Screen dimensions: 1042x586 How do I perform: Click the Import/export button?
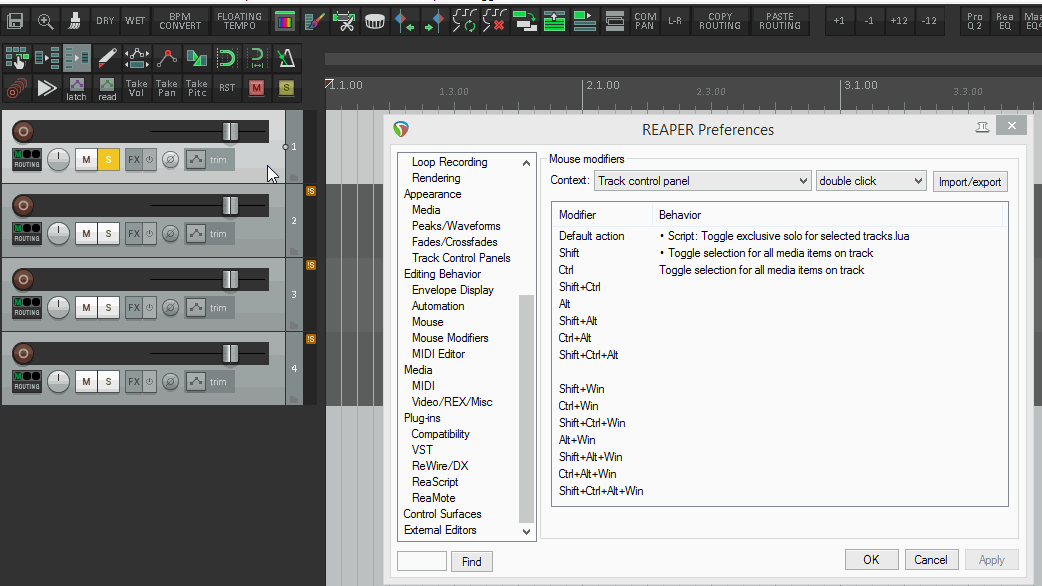pyautogui.click(x=969, y=182)
